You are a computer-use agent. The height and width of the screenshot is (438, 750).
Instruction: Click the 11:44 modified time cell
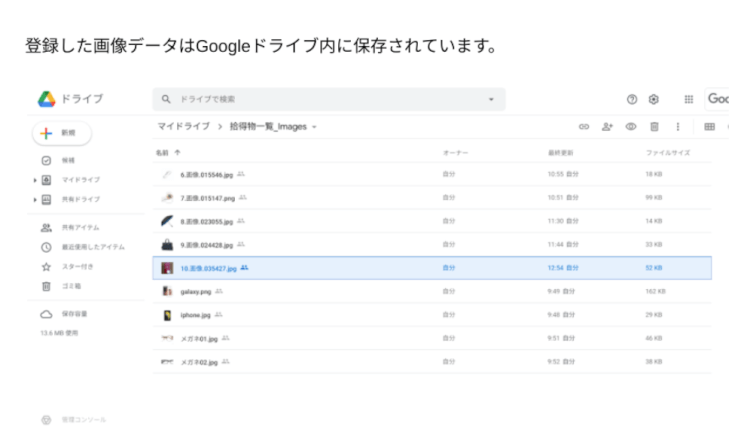tap(563, 244)
